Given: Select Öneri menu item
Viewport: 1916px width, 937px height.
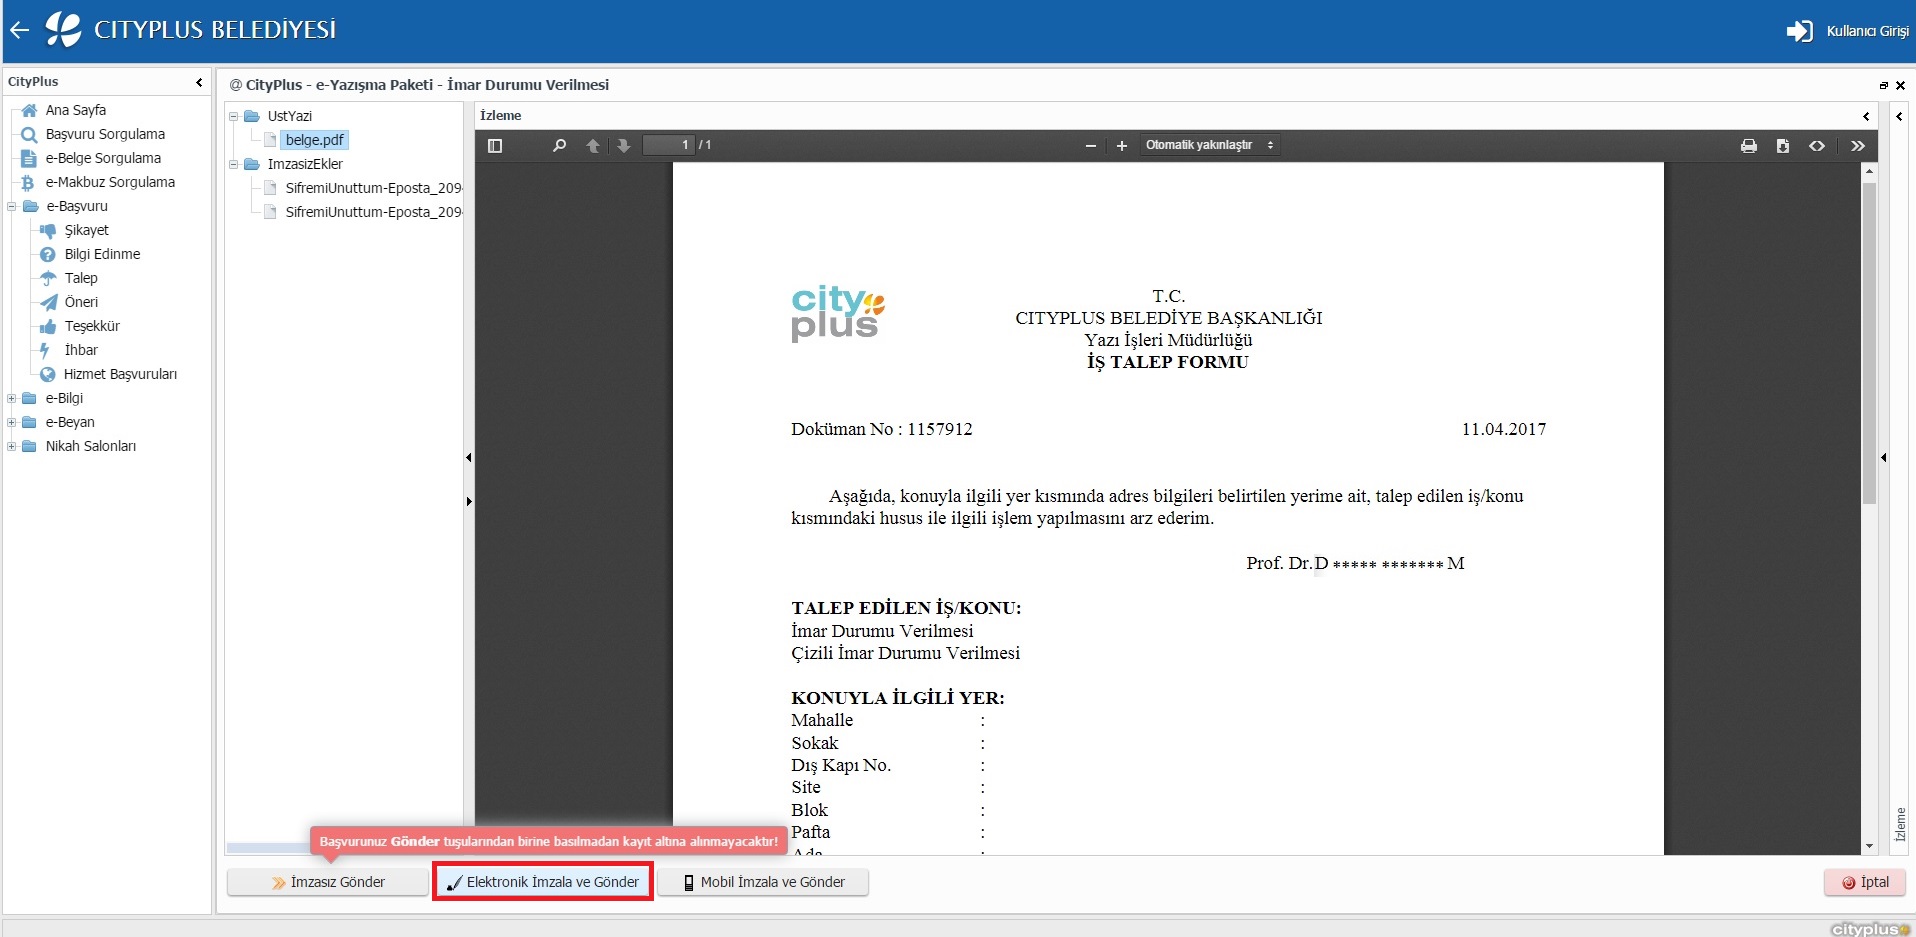Looking at the screenshot, I should [x=81, y=302].
